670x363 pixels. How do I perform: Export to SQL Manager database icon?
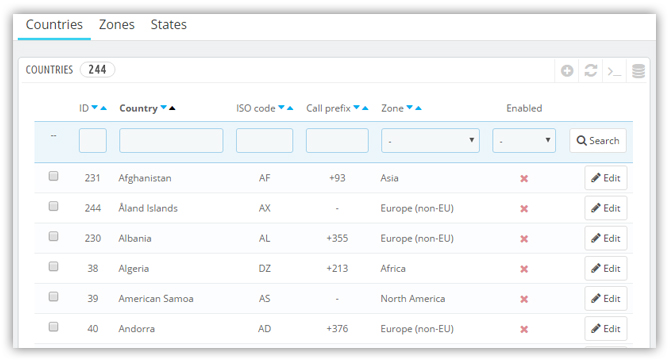(638, 71)
